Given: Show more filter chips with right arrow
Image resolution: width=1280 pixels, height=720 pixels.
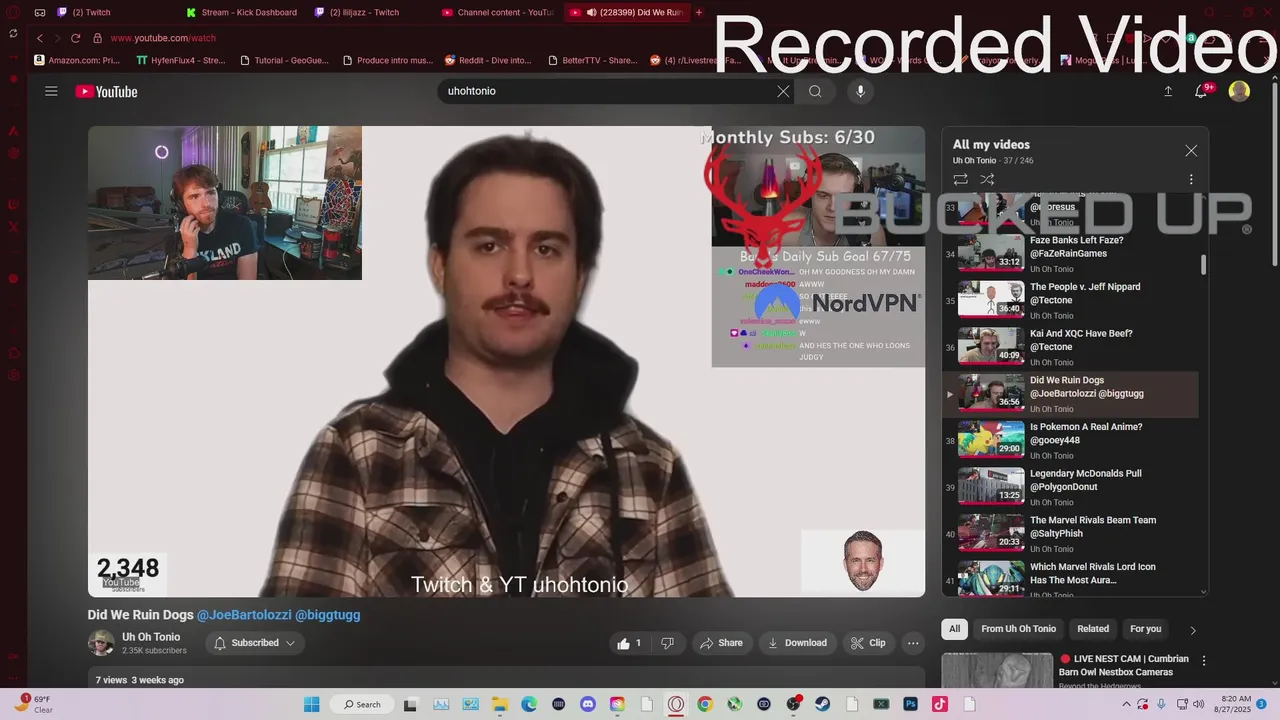Looking at the screenshot, I should coord(1192,630).
